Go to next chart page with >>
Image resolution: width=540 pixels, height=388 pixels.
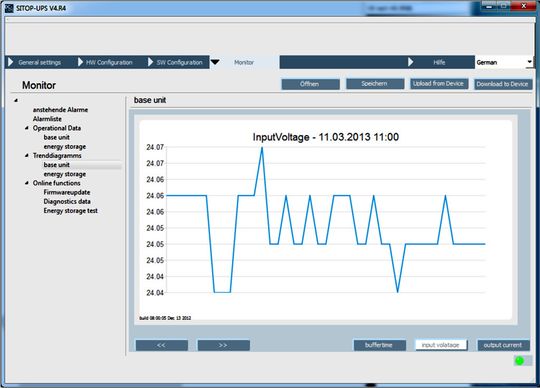pos(224,345)
